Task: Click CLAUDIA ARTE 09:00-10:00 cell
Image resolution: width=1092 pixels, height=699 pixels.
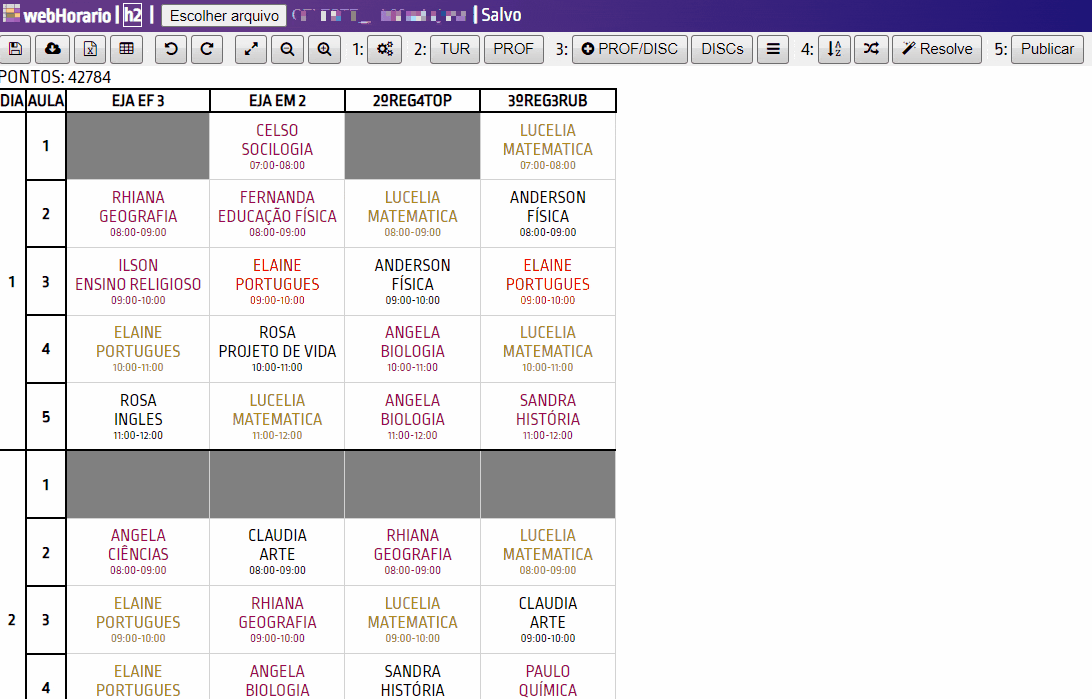Action: click(547, 620)
